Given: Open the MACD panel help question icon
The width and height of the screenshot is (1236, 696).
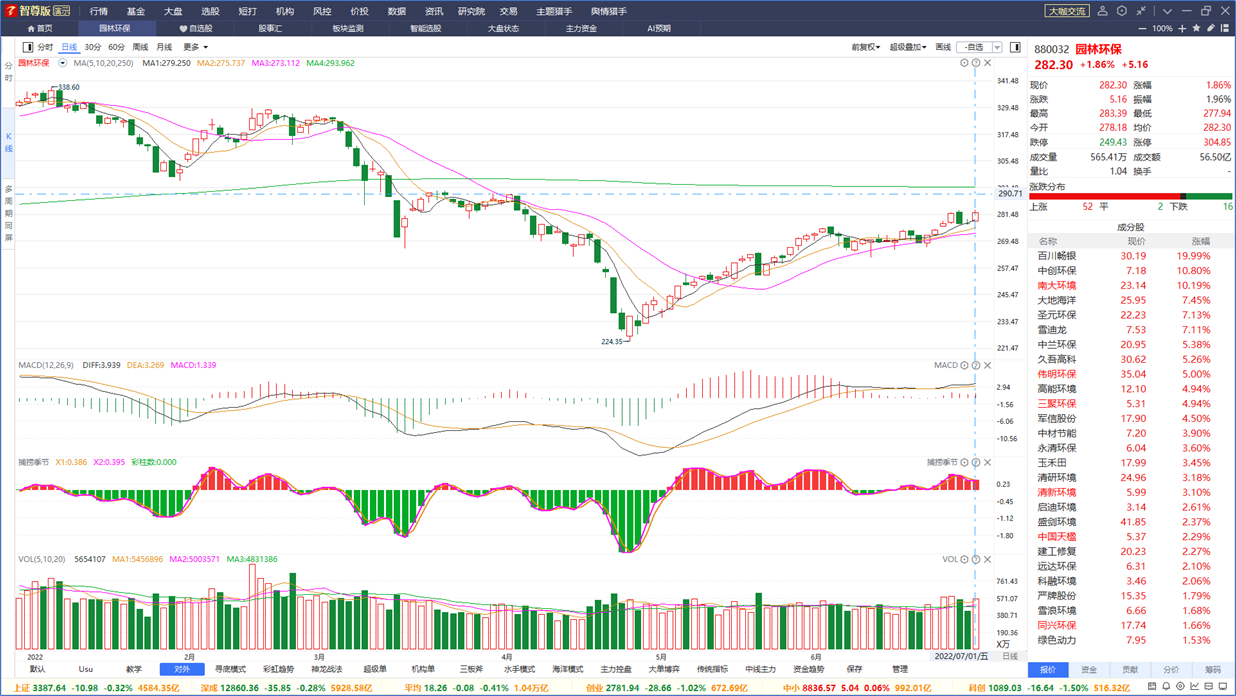Looking at the screenshot, I should 976,365.
